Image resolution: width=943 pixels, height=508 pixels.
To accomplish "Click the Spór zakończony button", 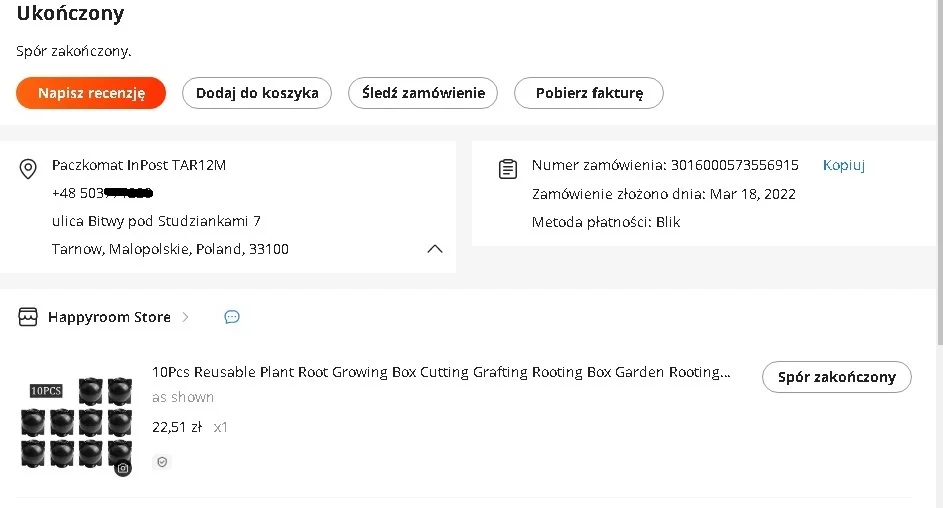I will click(836, 377).
